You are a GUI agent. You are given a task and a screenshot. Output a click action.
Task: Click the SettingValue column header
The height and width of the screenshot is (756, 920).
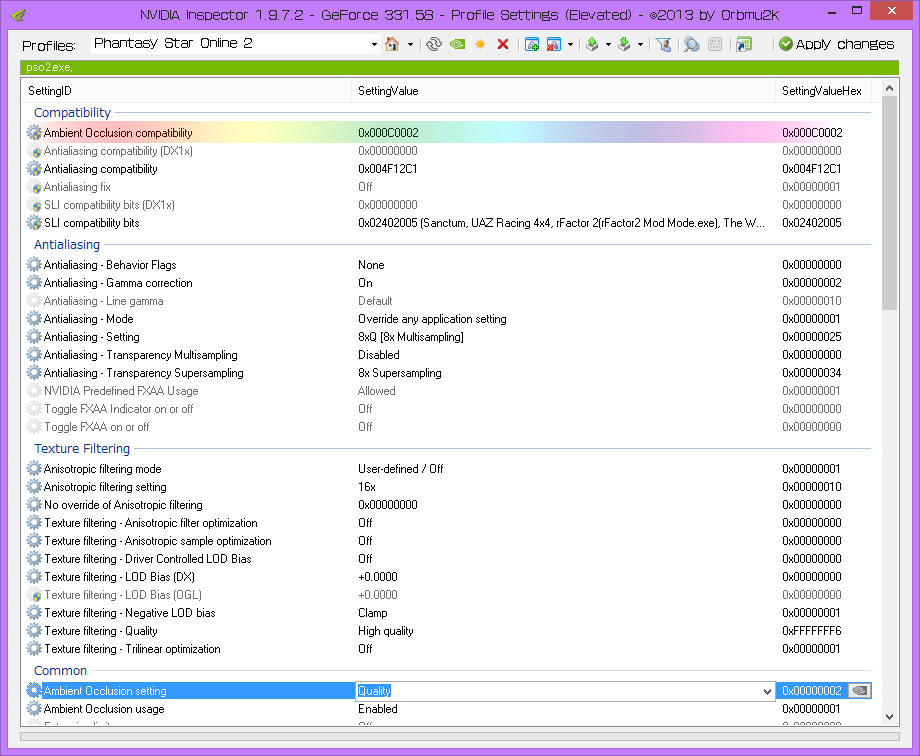click(563, 90)
